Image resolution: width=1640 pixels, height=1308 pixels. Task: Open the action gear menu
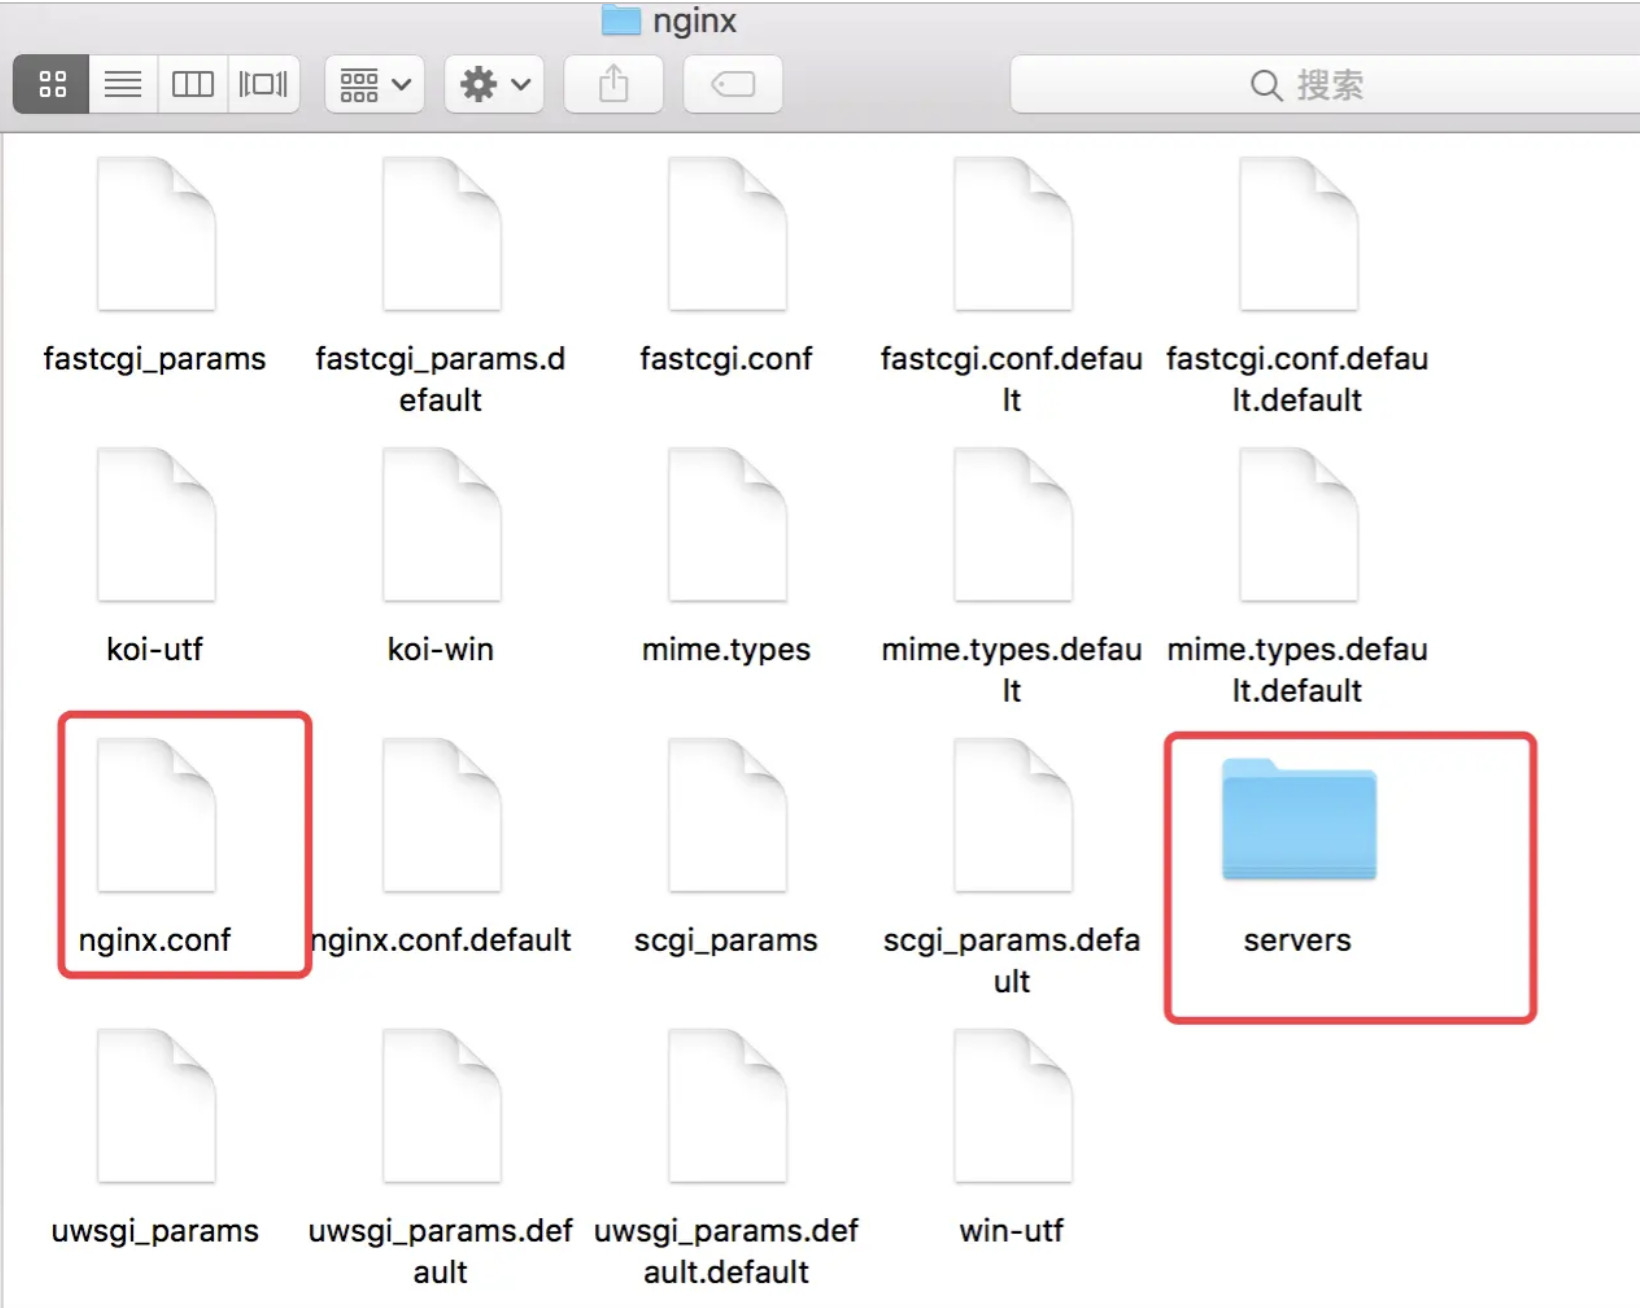point(493,84)
